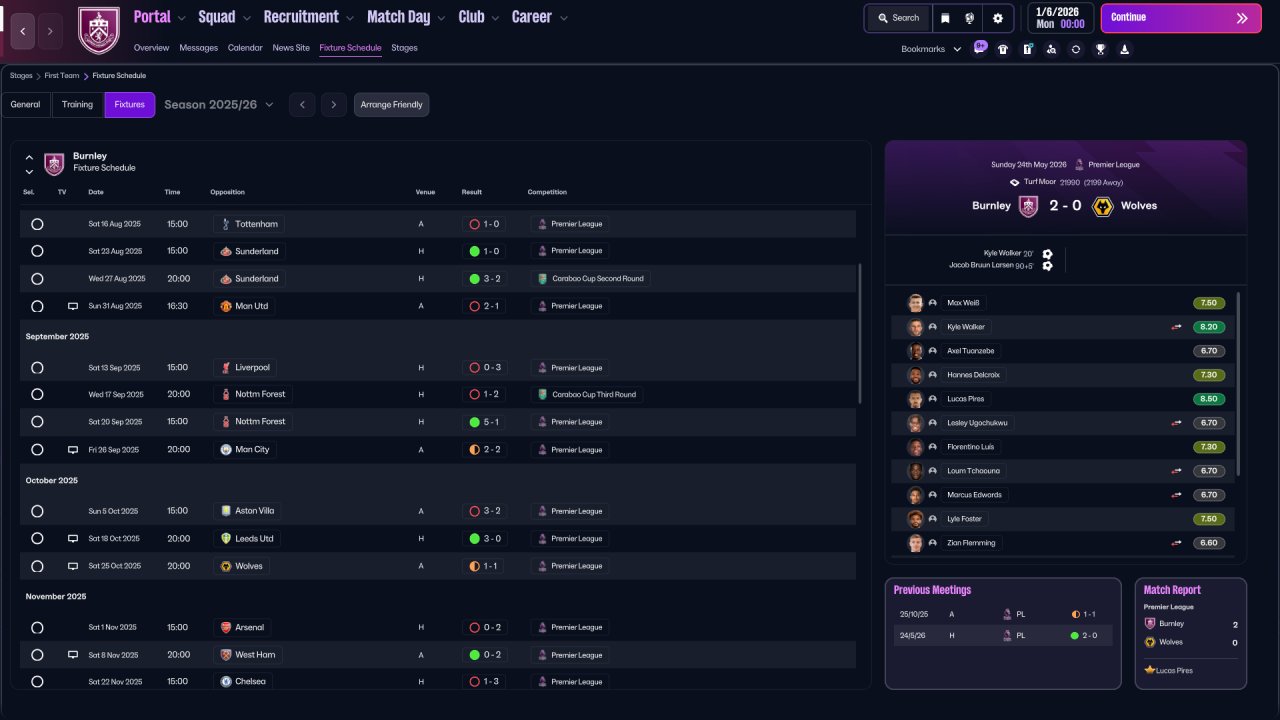Click the Arrange Friendly button
This screenshot has width=1280, height=720.
click(x=391, y=105)
